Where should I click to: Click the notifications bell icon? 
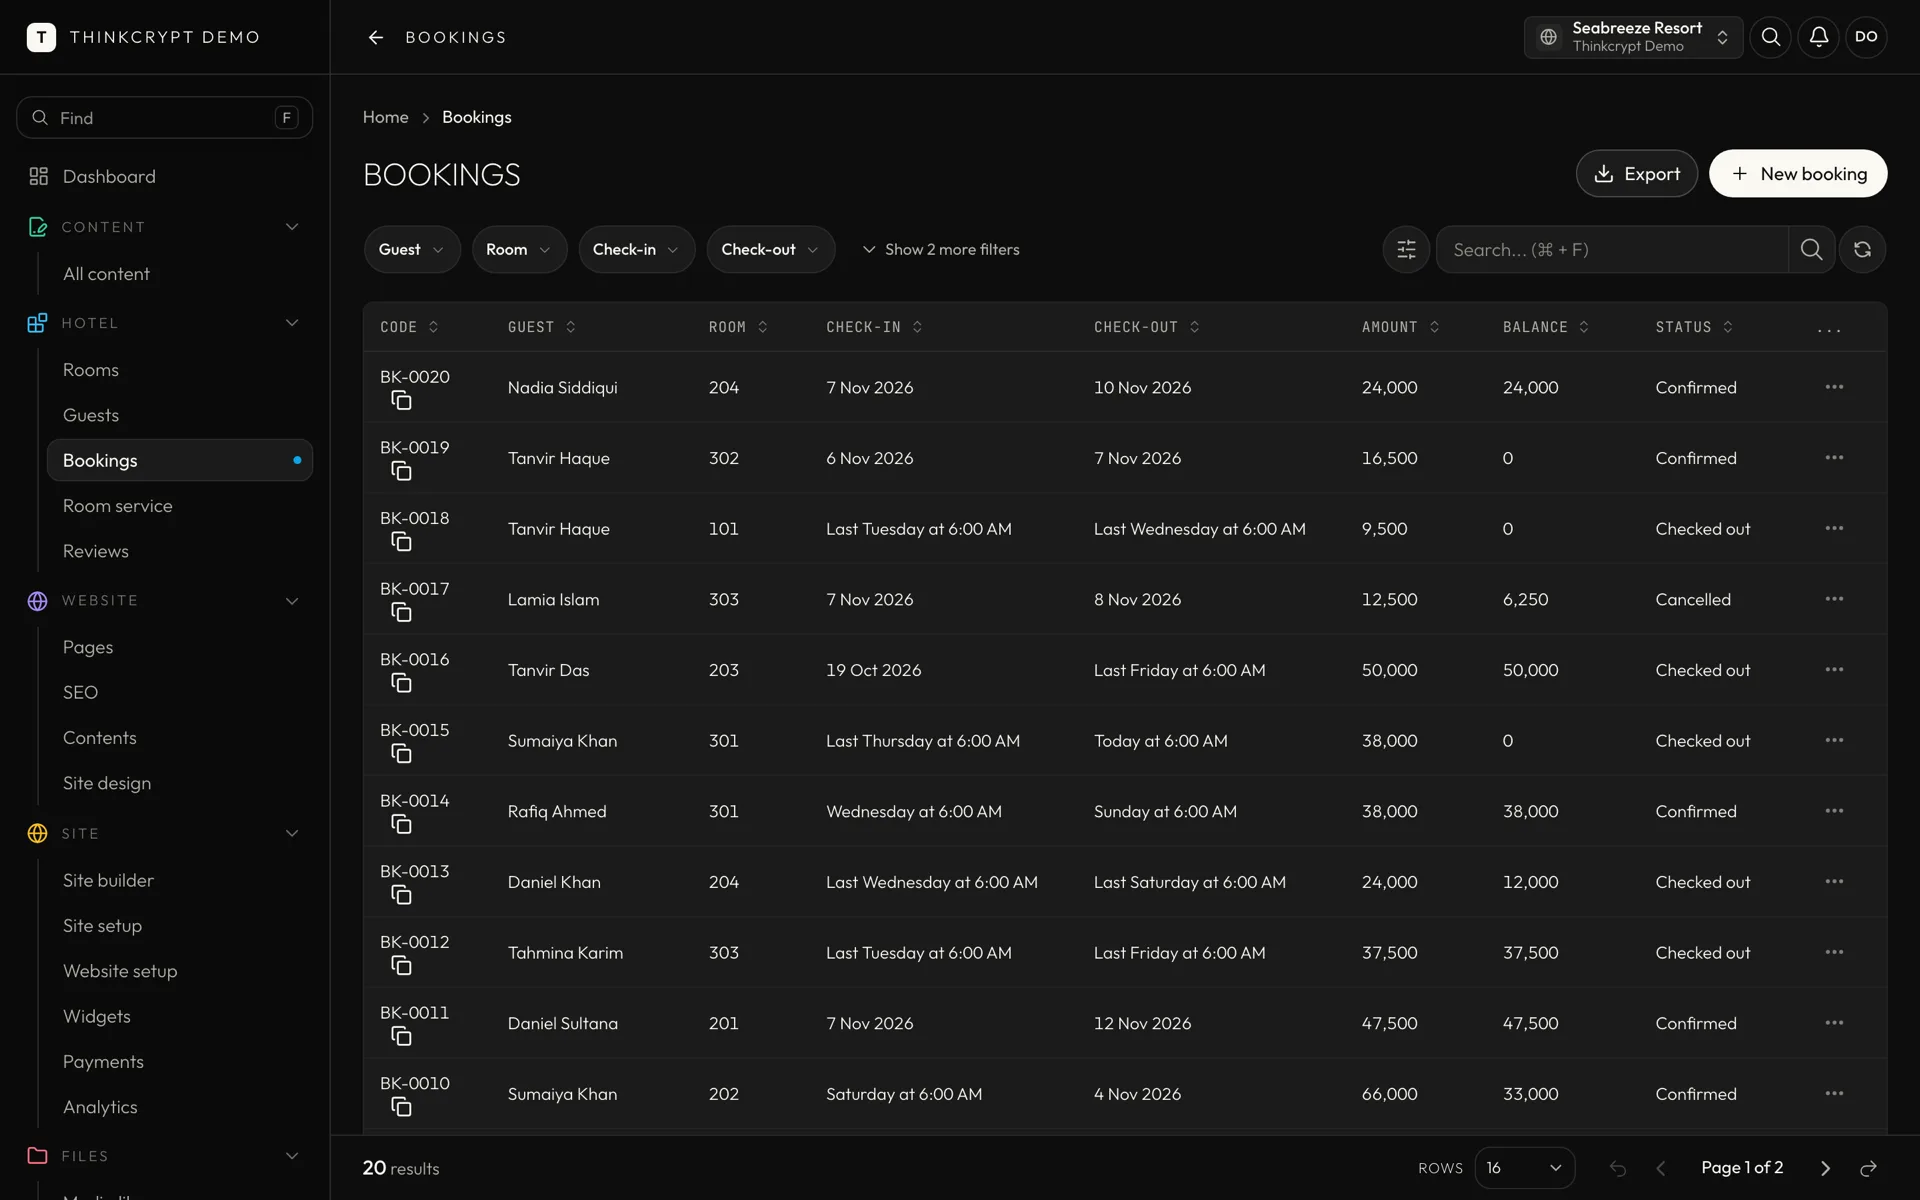tap(1818, 37)
